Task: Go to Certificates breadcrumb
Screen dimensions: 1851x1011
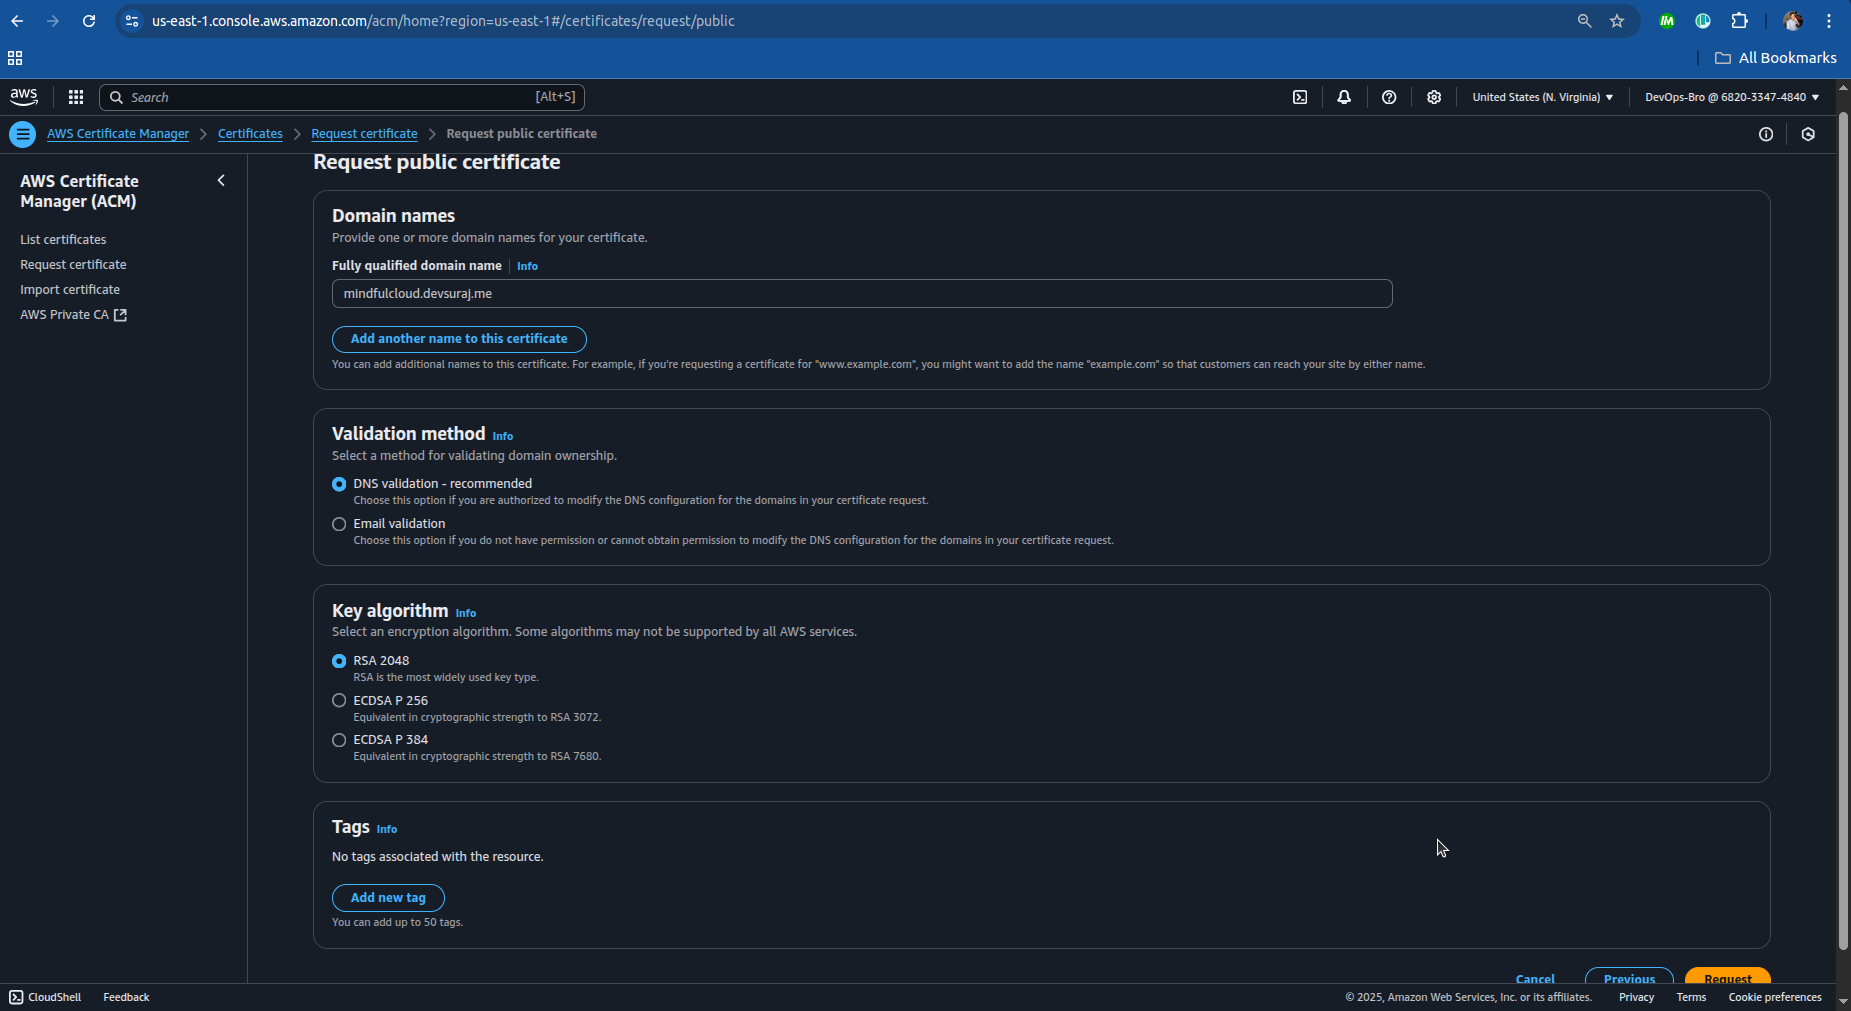Action: (x=250, y=134)
